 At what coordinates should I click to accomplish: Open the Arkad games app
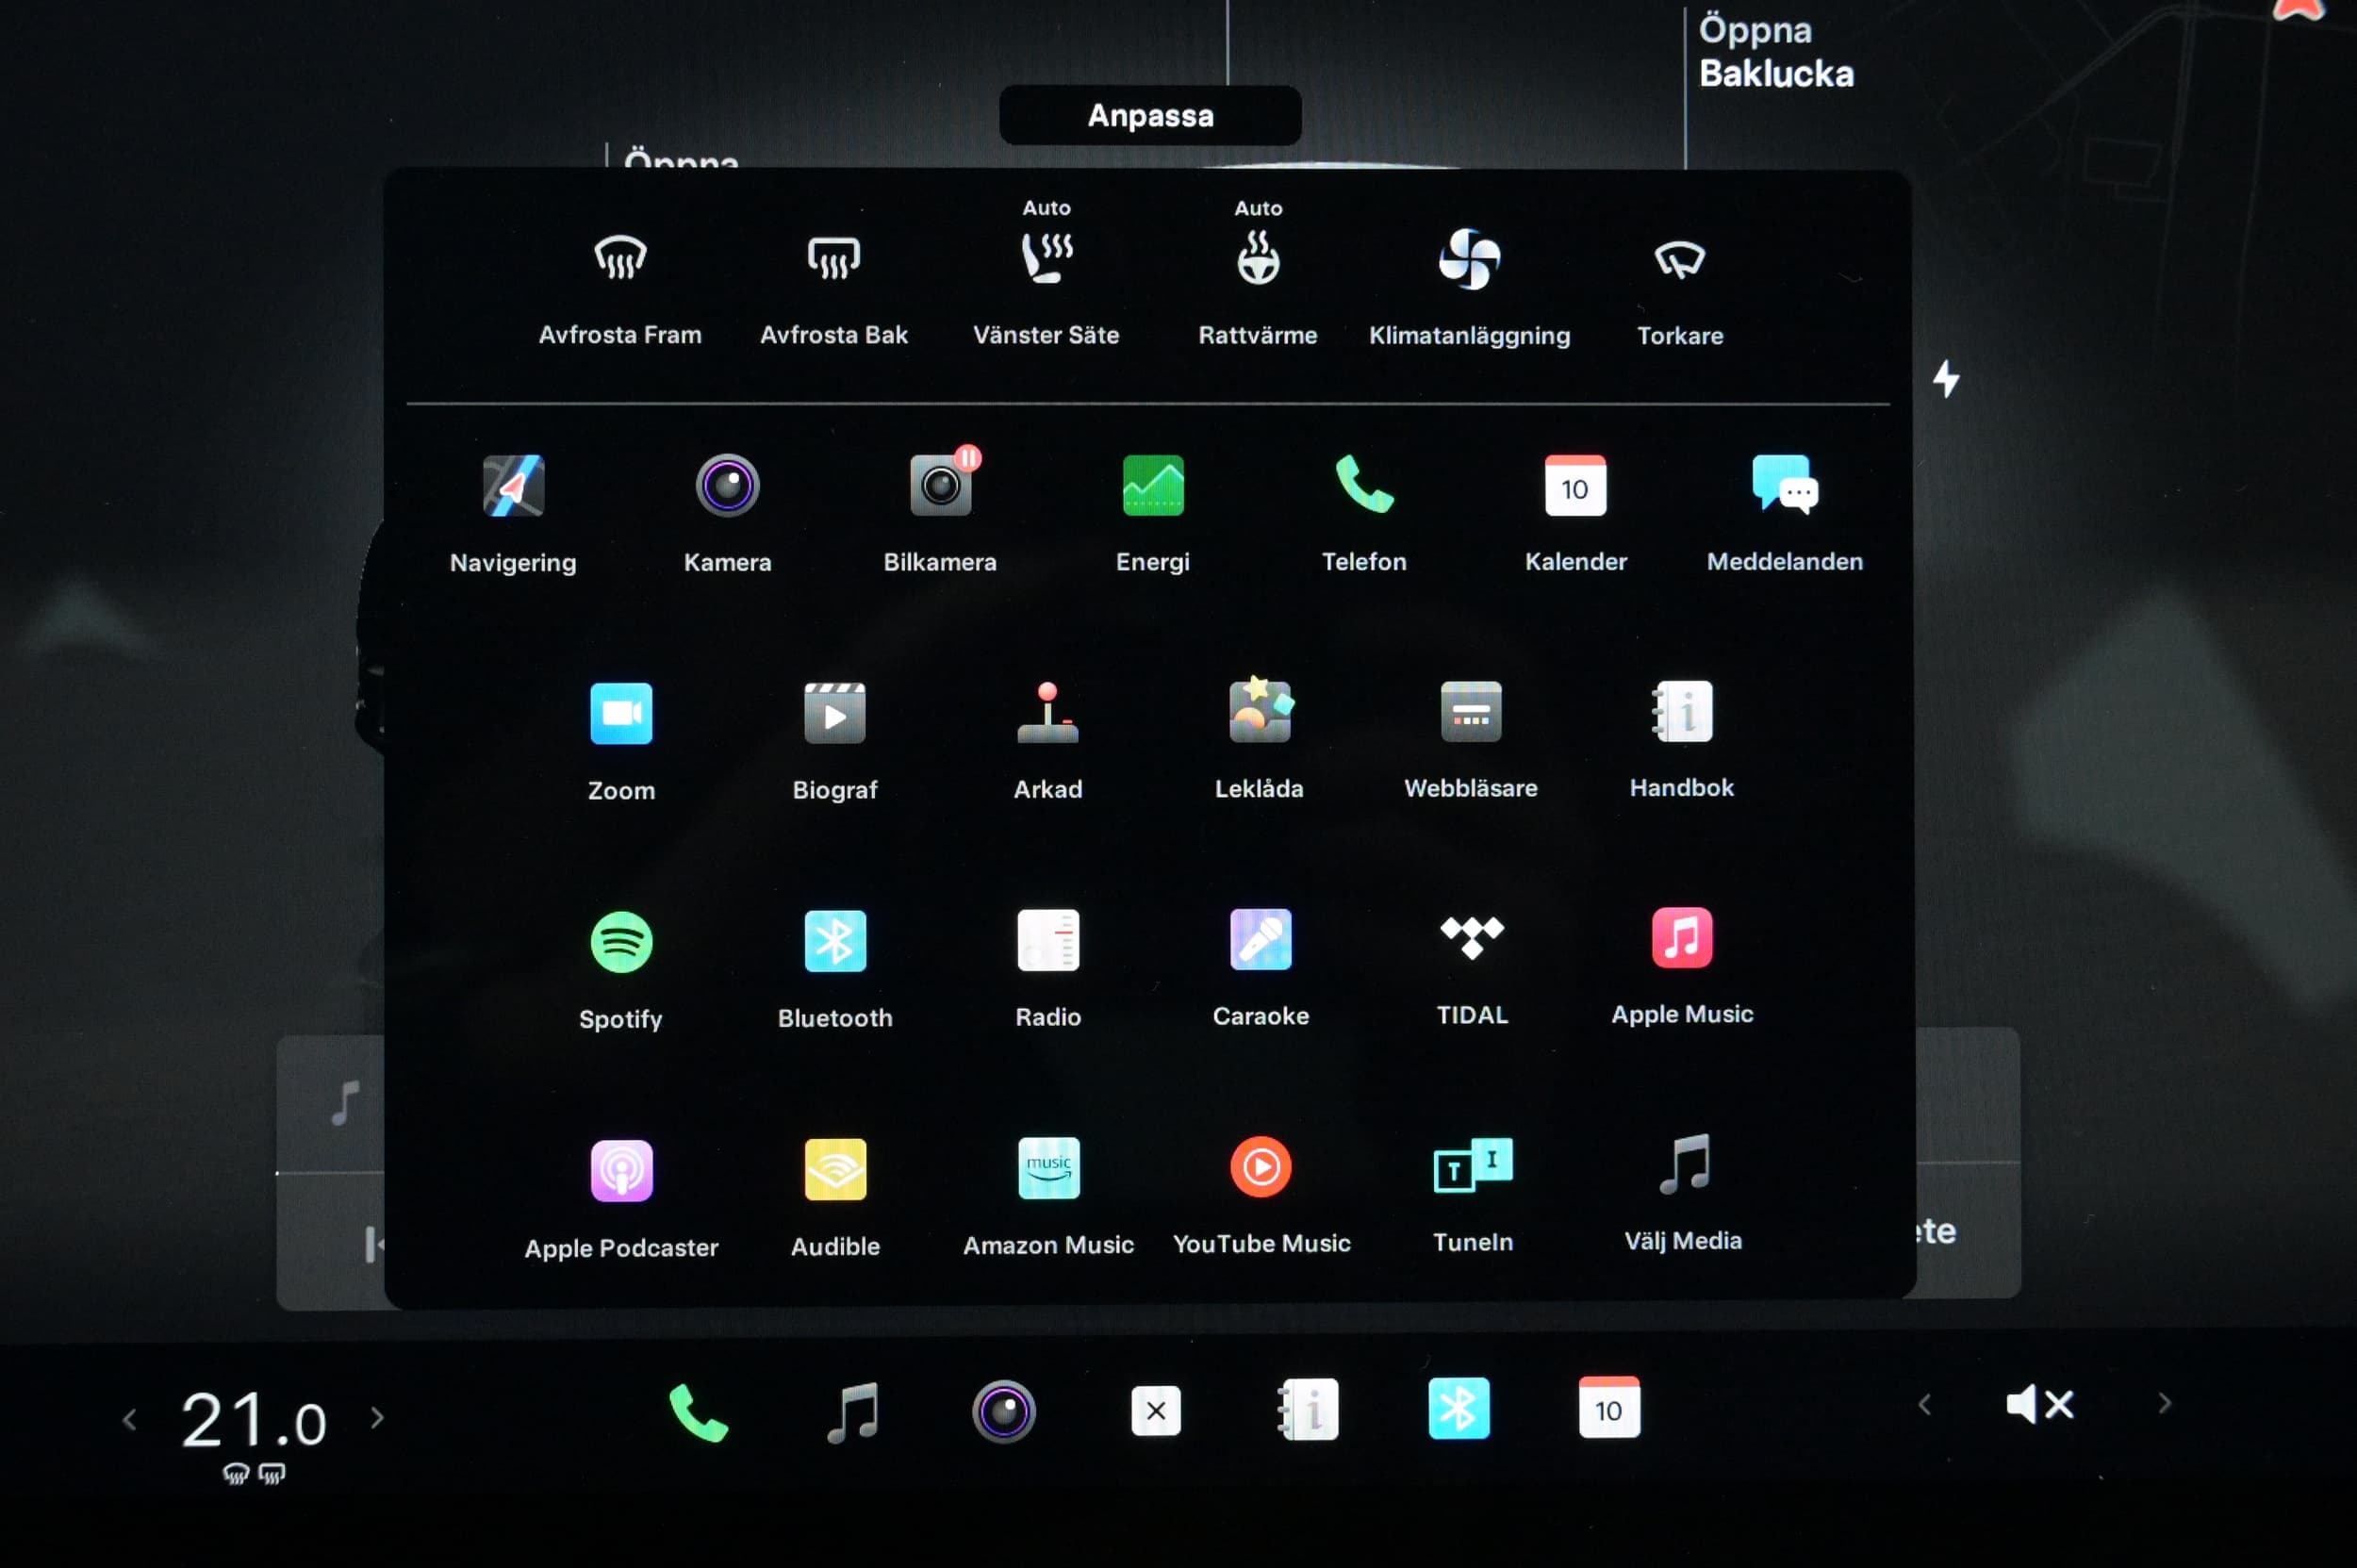pos(1047,713)
